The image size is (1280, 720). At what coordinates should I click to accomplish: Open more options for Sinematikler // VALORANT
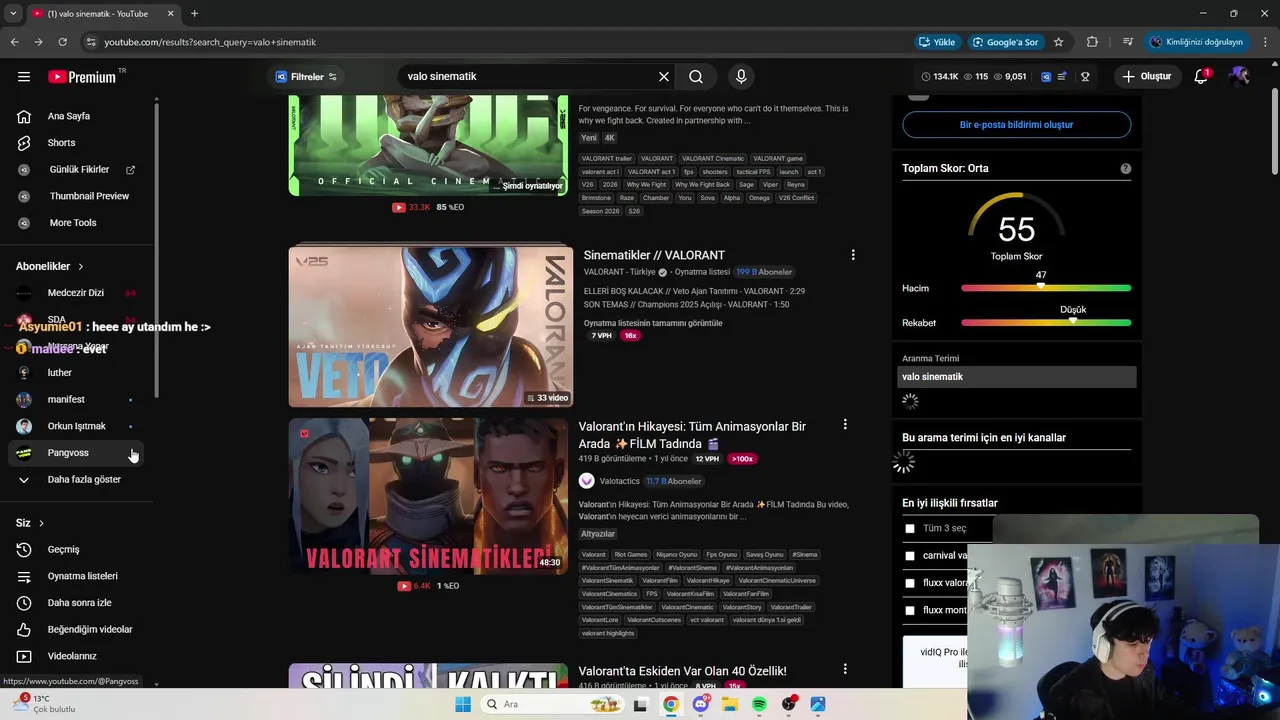tap(853, 255)
